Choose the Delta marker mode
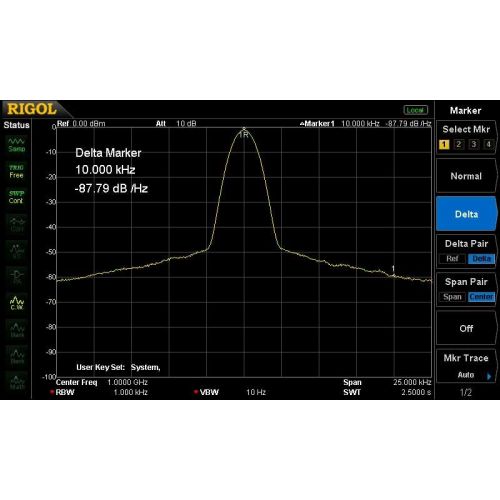Screen dimensions: 500x500 tap(466, 214)
